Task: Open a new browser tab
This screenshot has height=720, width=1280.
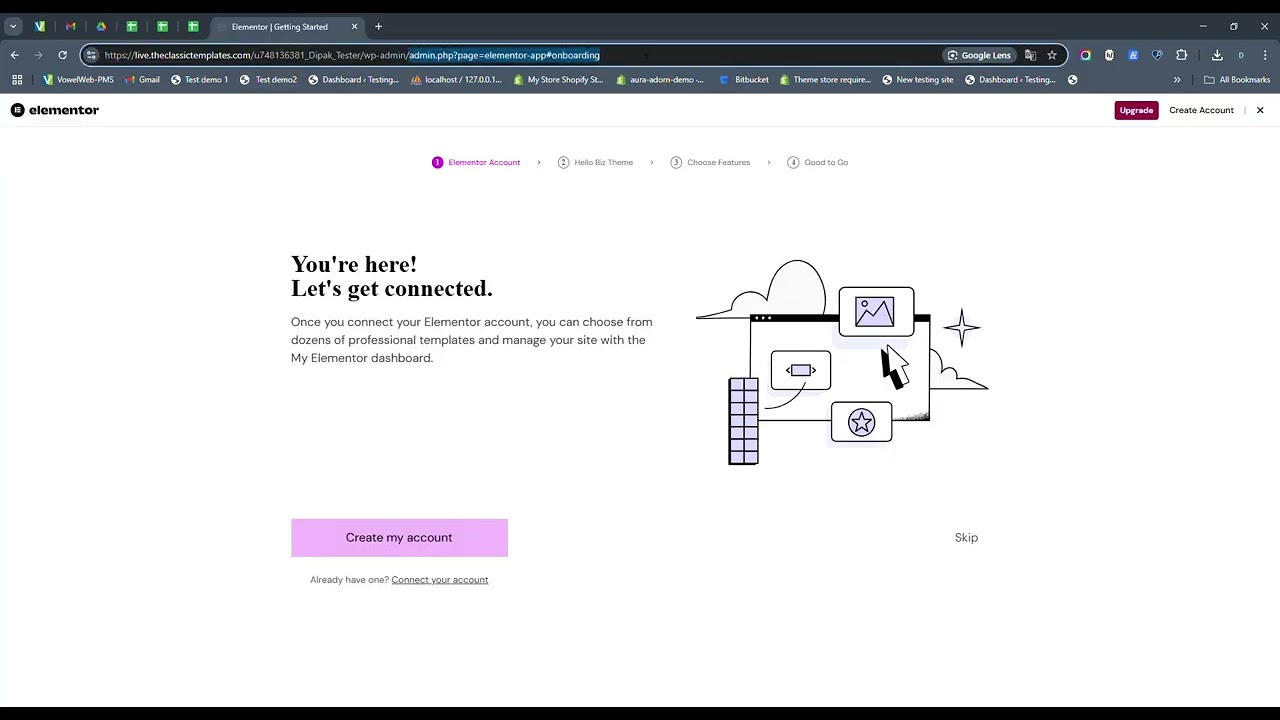Action: click(378, 27)
